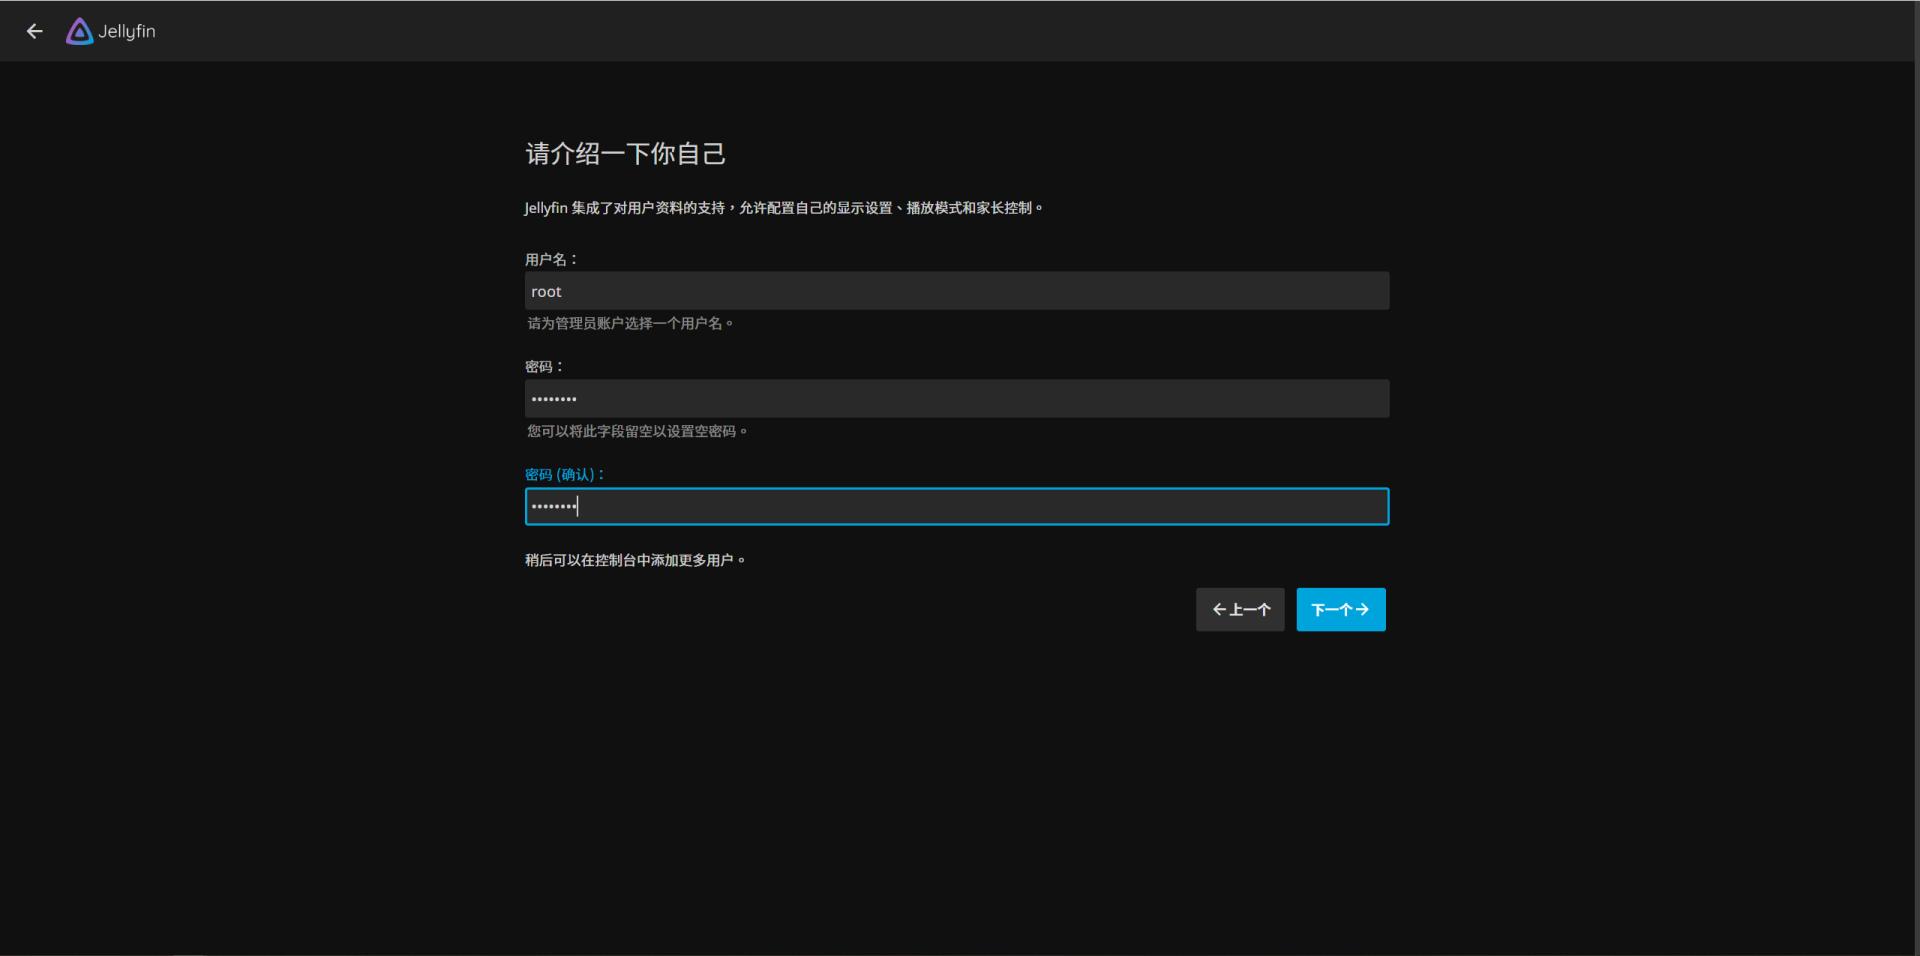
Task: Focus the 密码 password field
Action: [956, 398]
